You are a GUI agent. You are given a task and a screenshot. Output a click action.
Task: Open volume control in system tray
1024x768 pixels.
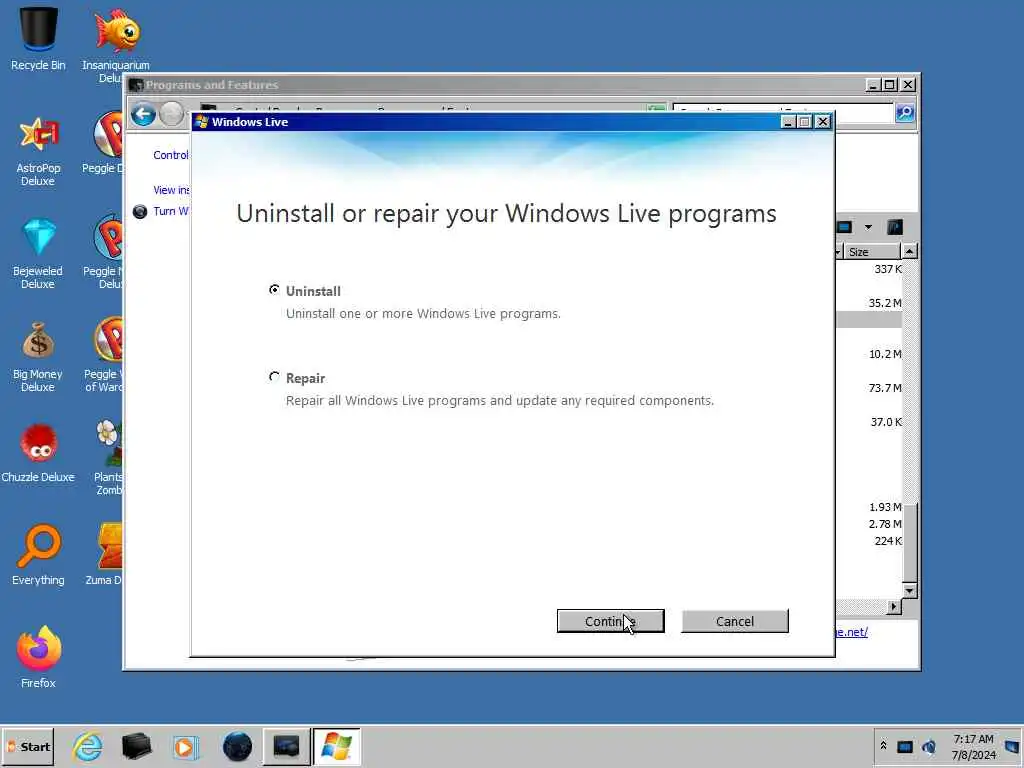[929, 746]
